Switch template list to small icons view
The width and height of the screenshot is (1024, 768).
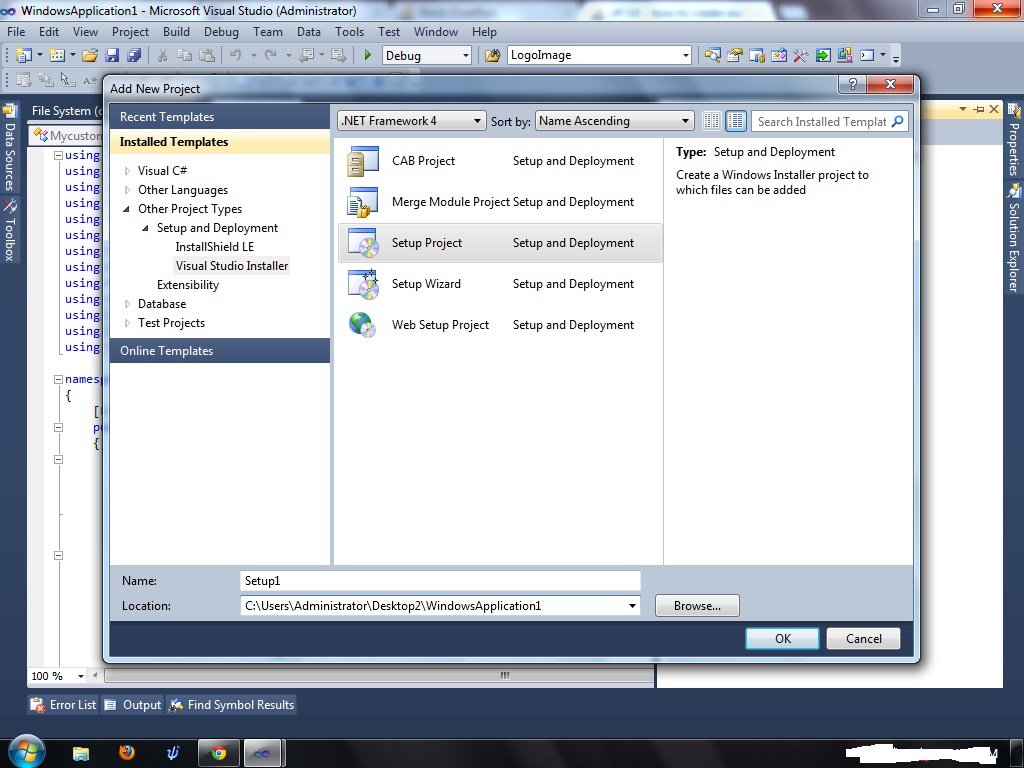[711, 121]
